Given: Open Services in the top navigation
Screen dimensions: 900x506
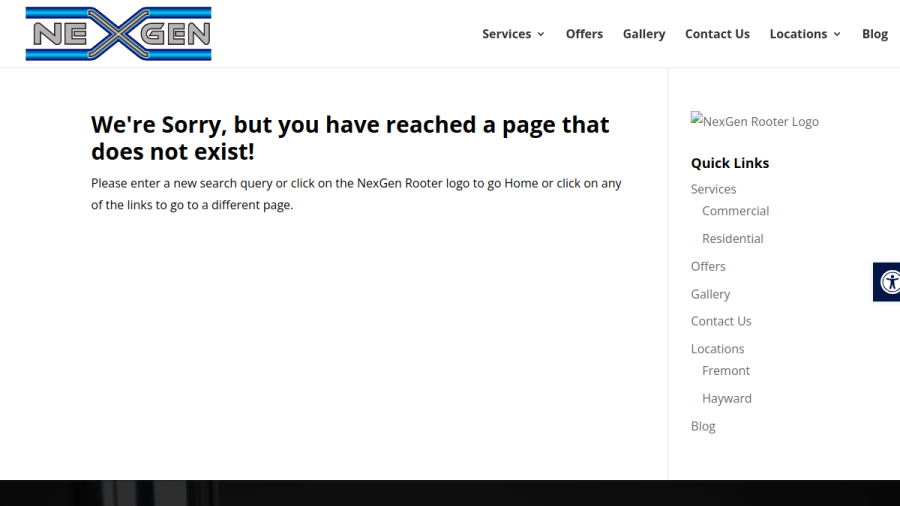Looking at the screenshot, I should click(x=506, y=34).
